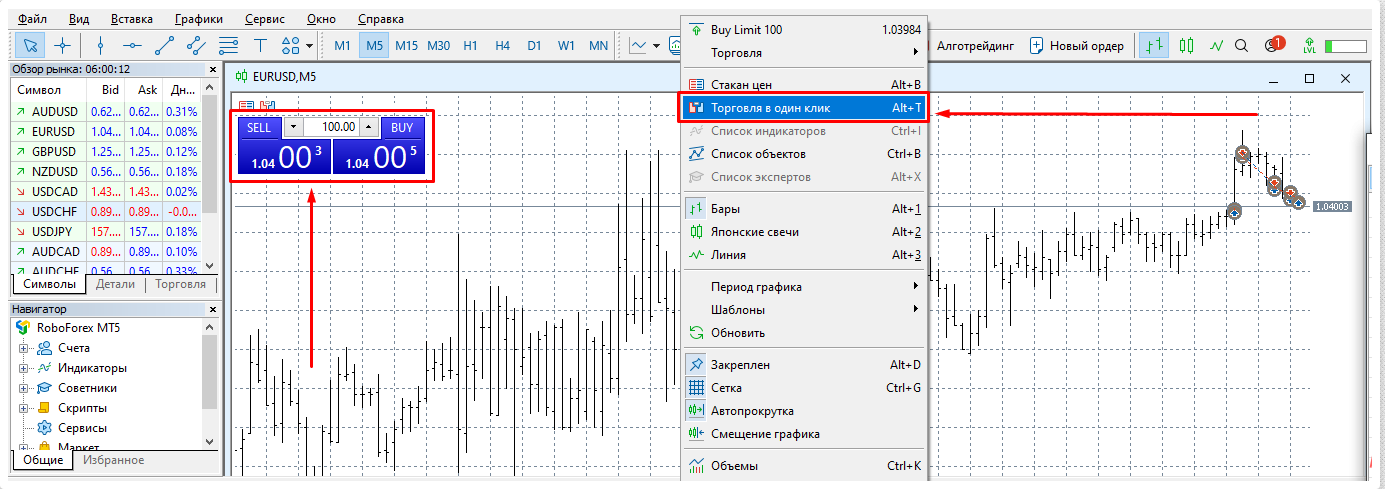Select the arrow cursor tool
Image resolution: width=1385 pixels, height=489 pixels.
click(30, 45)
